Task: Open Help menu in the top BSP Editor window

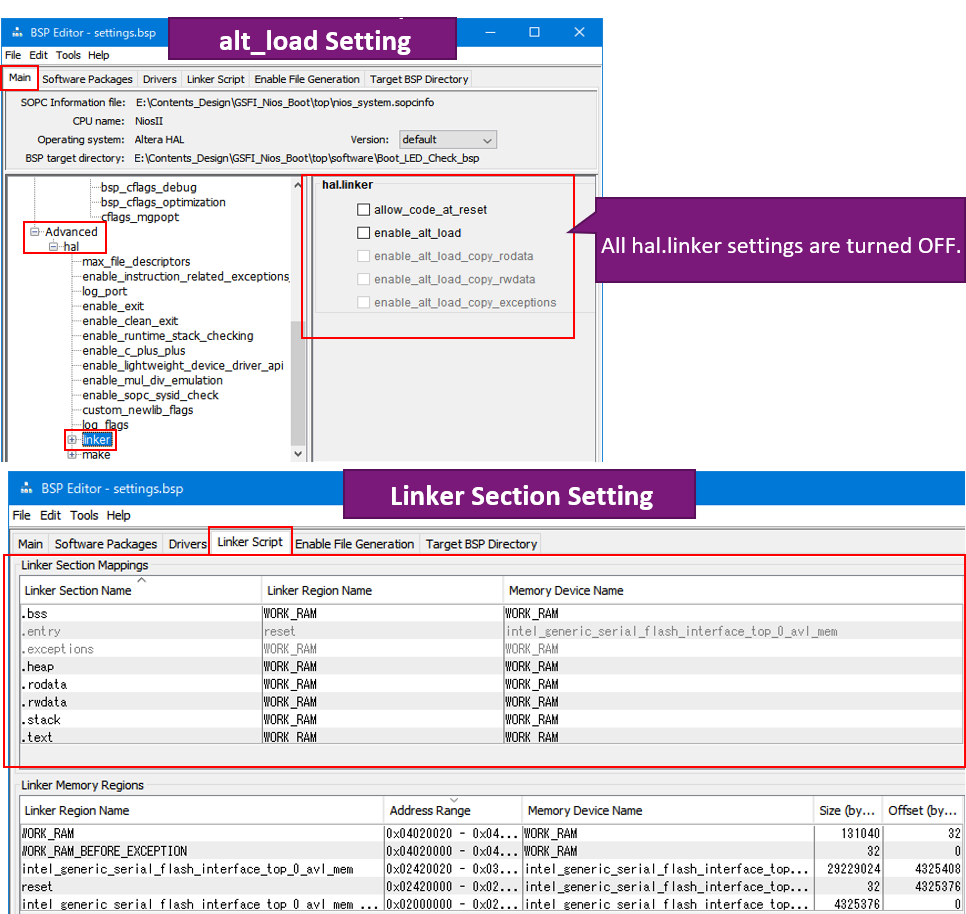Action: pyautogui.click(x=99, y=55)
